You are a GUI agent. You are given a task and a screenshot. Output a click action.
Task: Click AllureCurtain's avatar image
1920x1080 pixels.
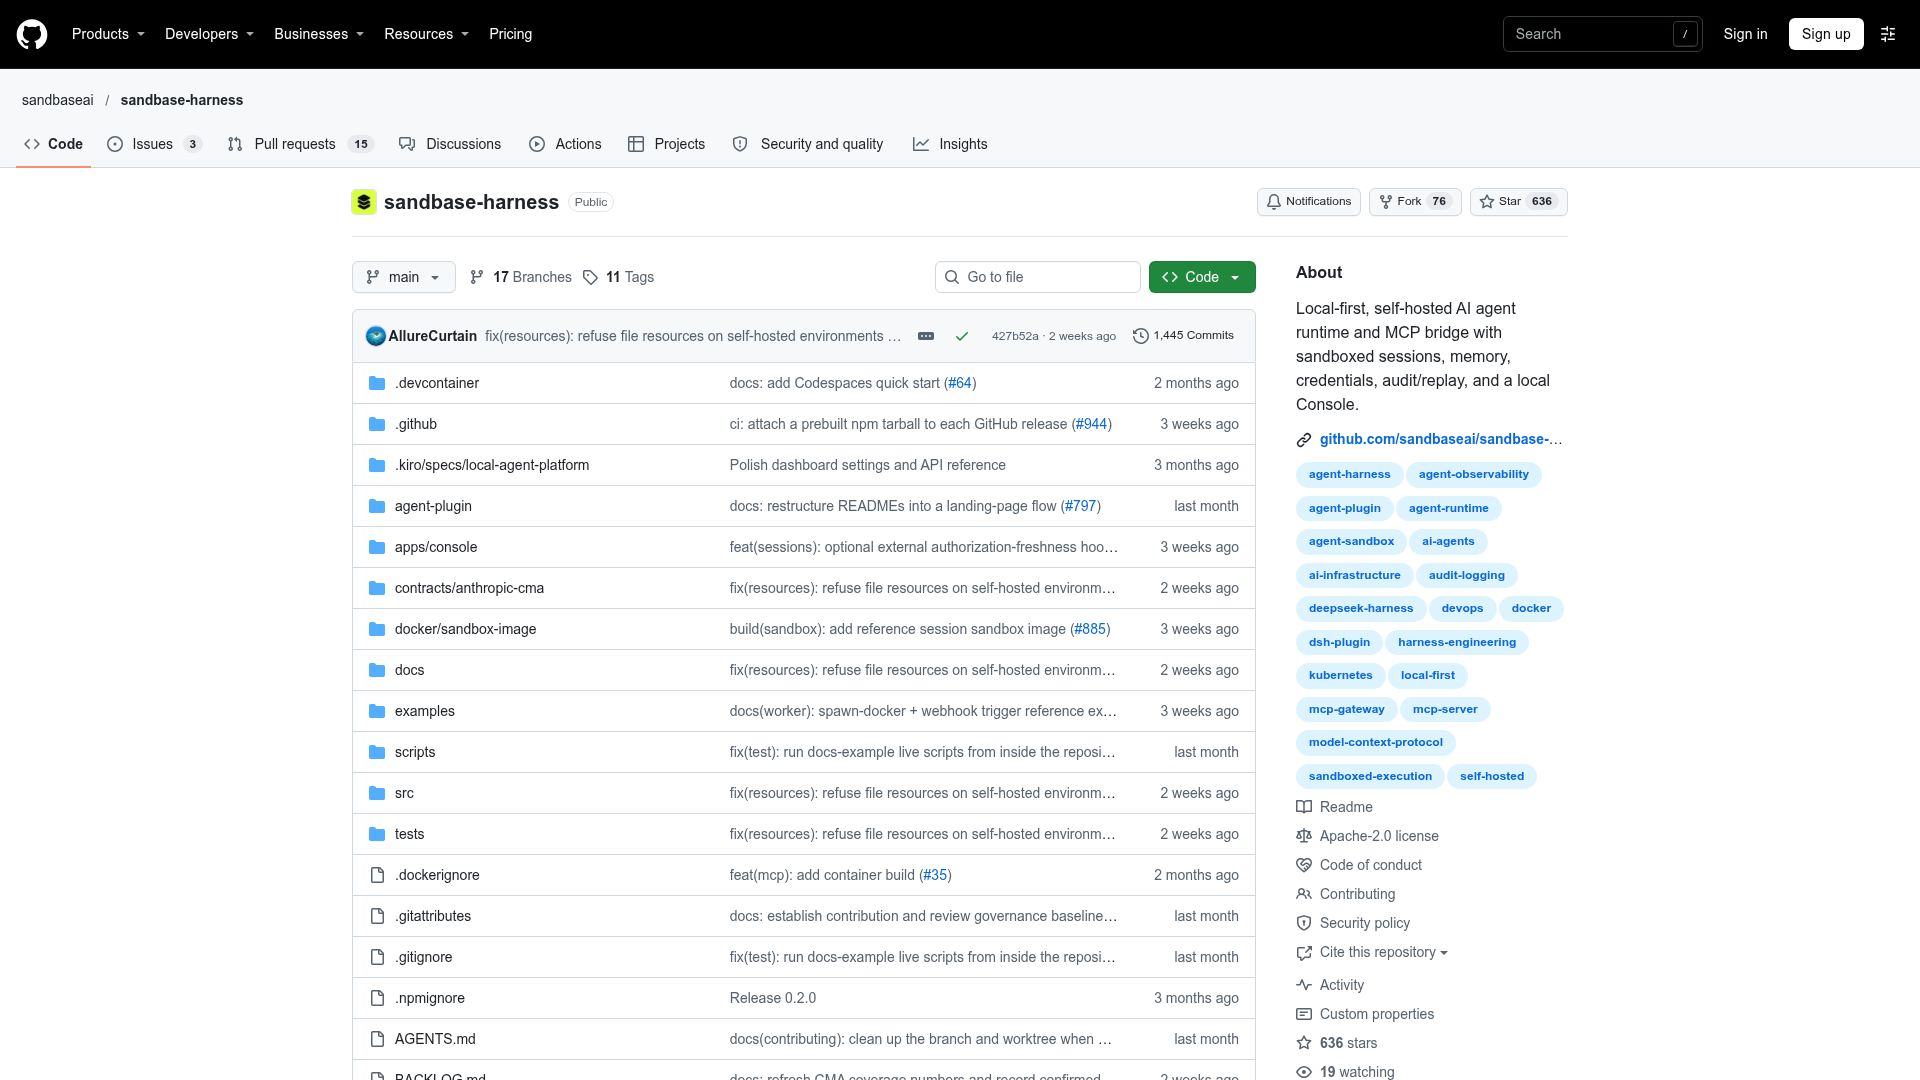click(x=376, y=336)
